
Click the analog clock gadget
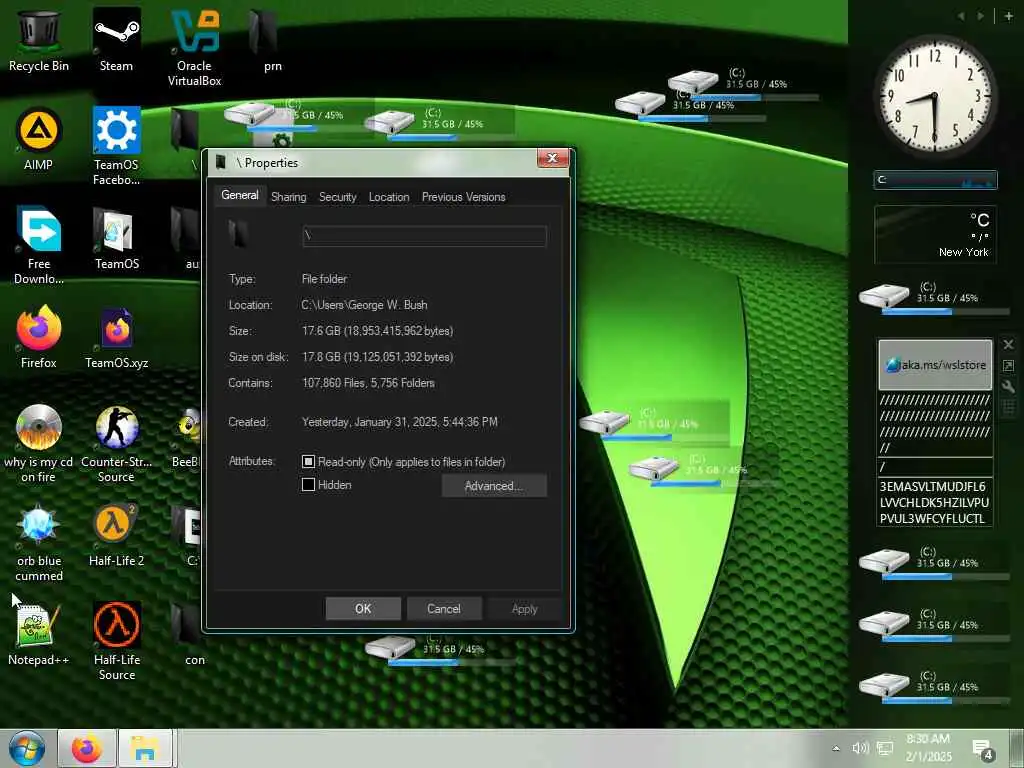pos(935,96)
